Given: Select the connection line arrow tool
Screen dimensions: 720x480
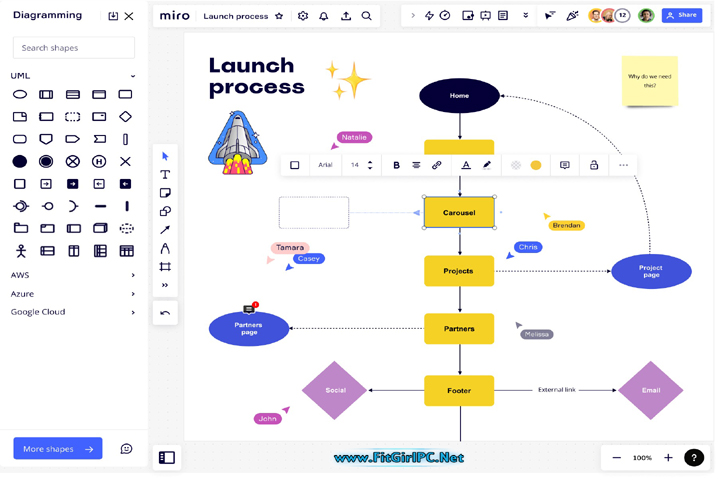Looking at the screenshot, I should tap(165, 230).
